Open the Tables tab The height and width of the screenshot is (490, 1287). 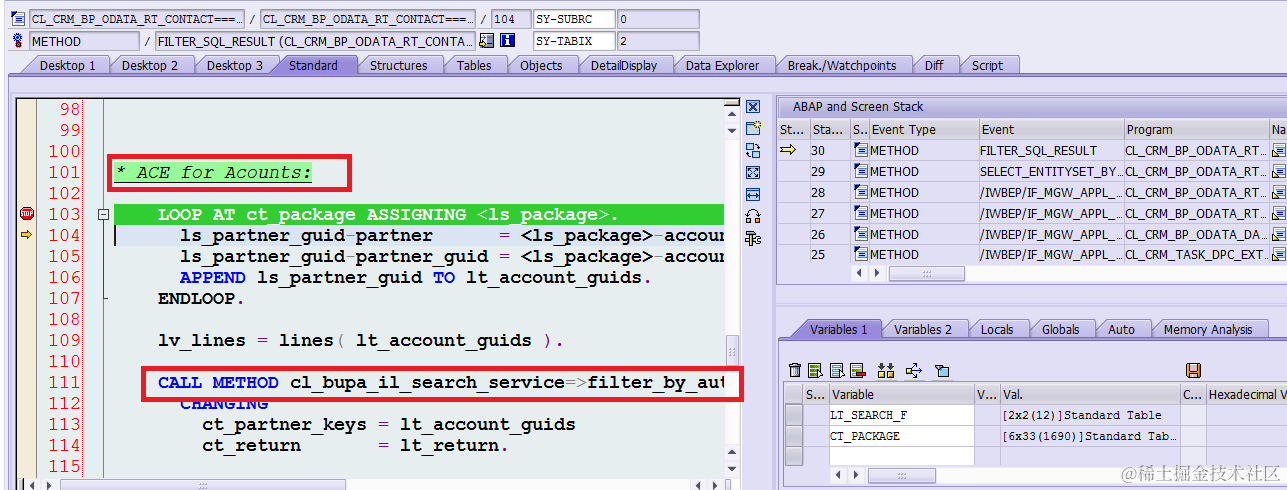point(474,65)
